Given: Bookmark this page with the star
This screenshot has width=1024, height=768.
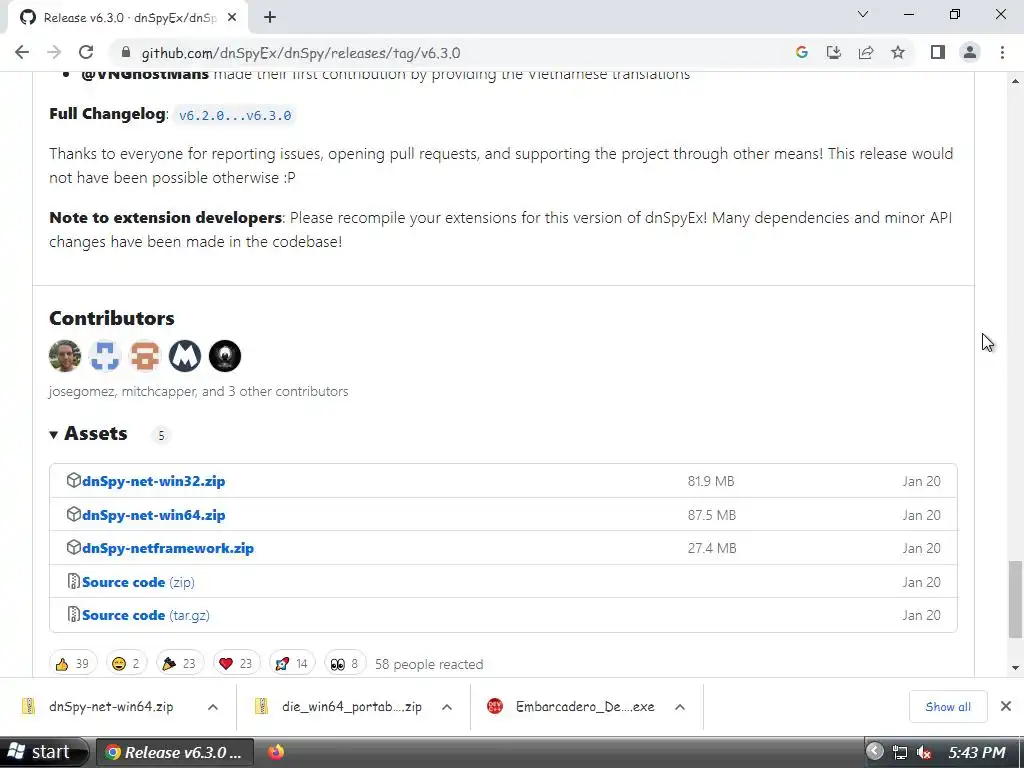Looking at the screenshot, I should pos(898,52).
